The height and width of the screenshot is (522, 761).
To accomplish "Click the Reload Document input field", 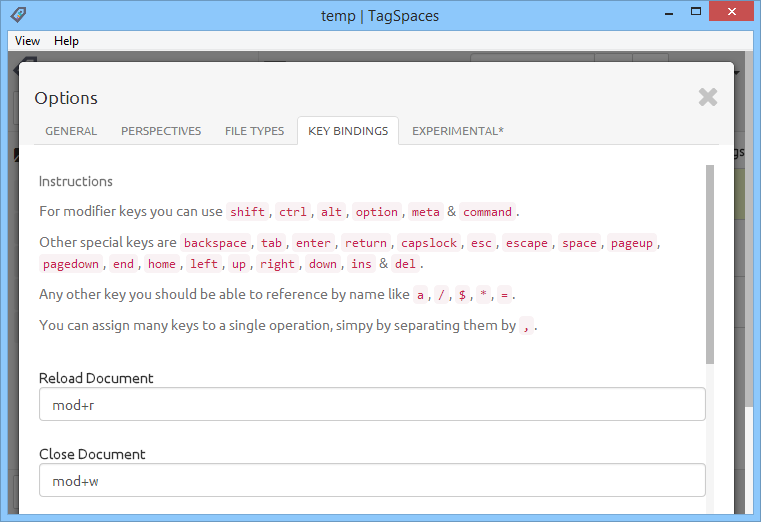I will pos(372,404).
